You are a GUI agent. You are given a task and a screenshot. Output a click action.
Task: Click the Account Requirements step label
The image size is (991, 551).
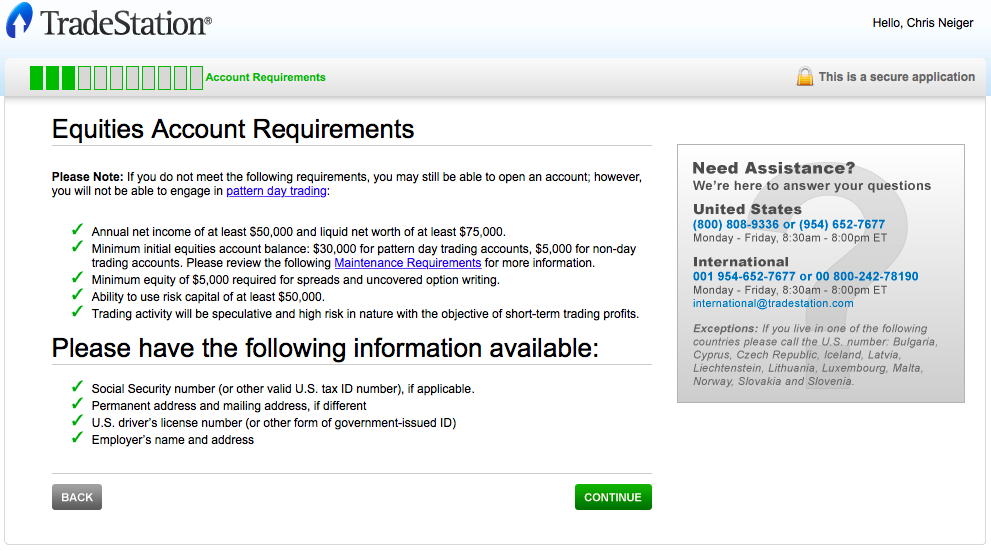(x=265, y=77)
